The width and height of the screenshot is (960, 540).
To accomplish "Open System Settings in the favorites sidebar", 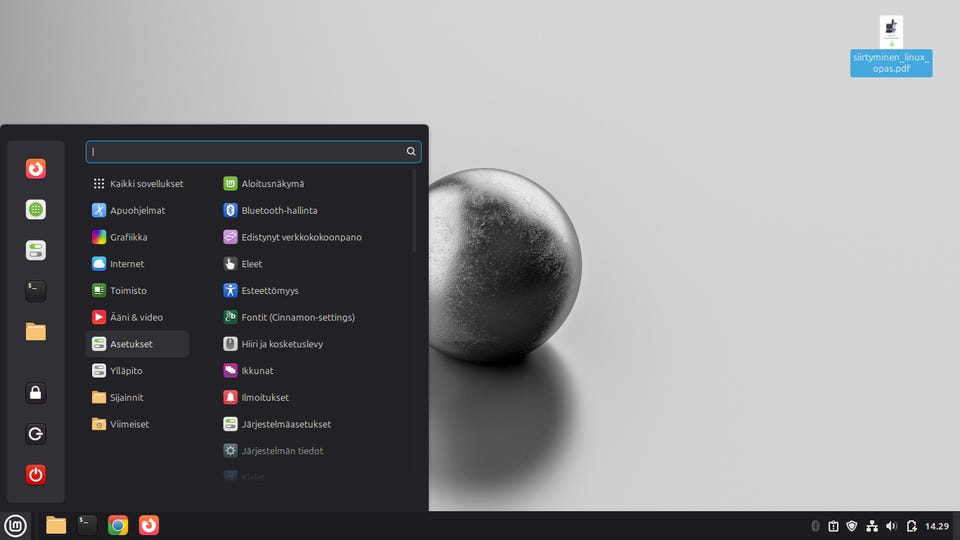I will [36, 250].
